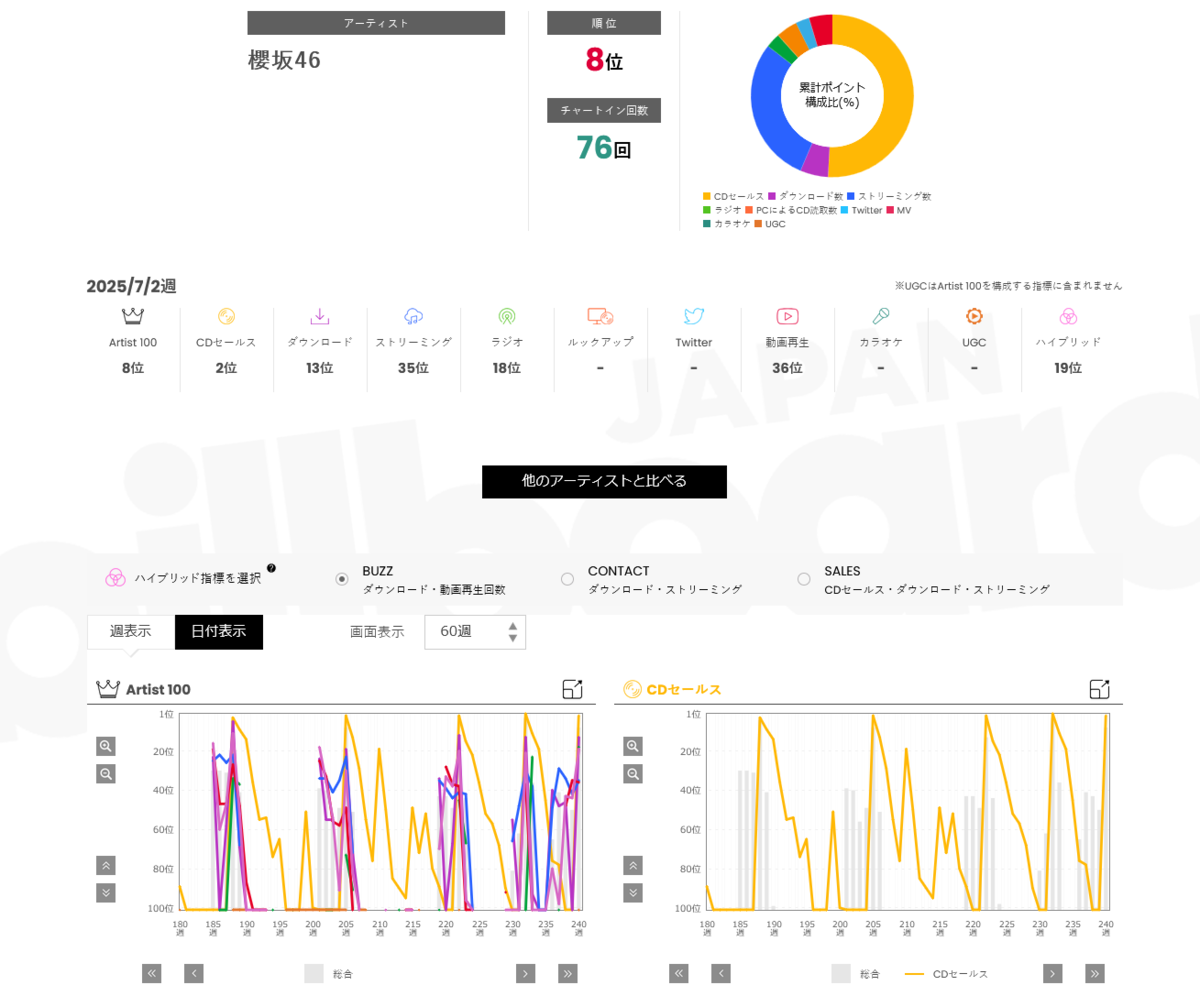Click the UGC gear icon

coord(974,316)
